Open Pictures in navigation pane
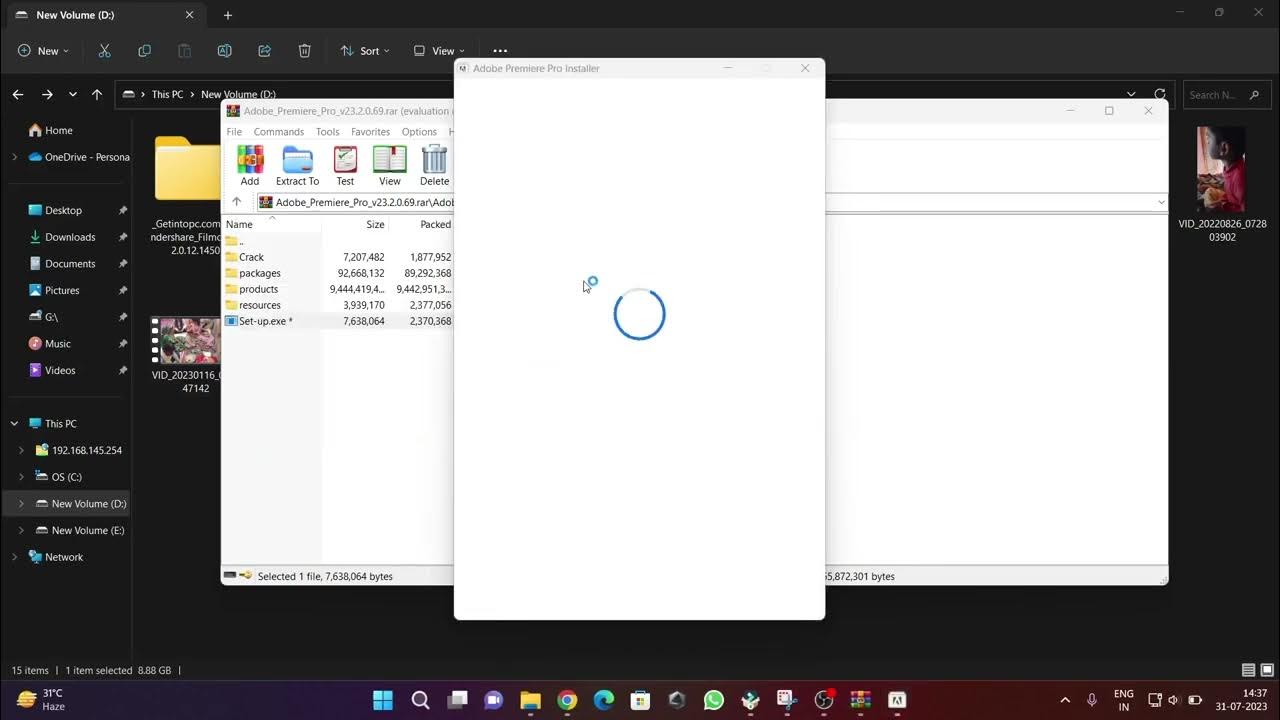 [x=62, y=290]
